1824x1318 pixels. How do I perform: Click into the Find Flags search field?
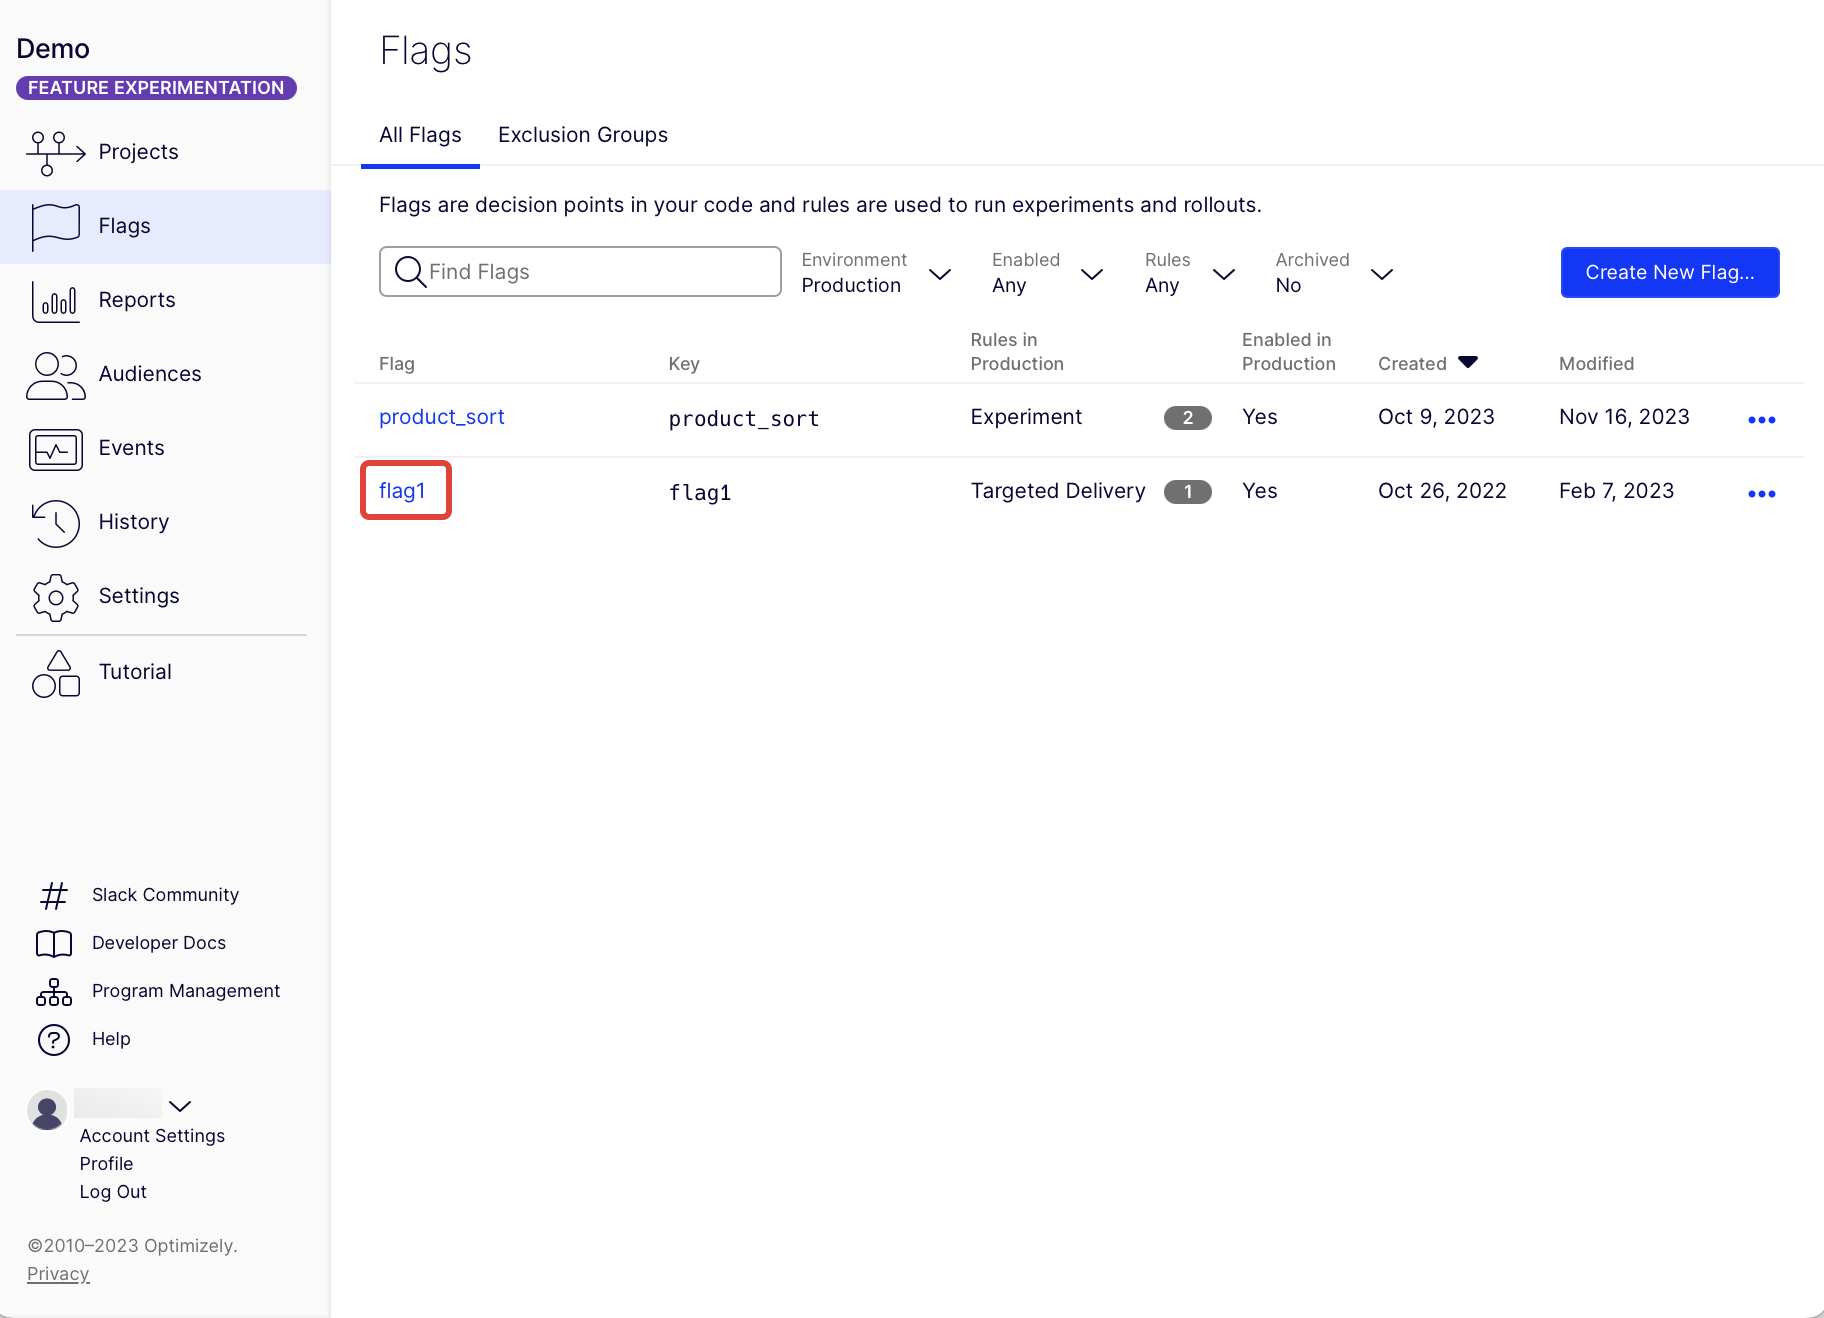coord(580,272)
